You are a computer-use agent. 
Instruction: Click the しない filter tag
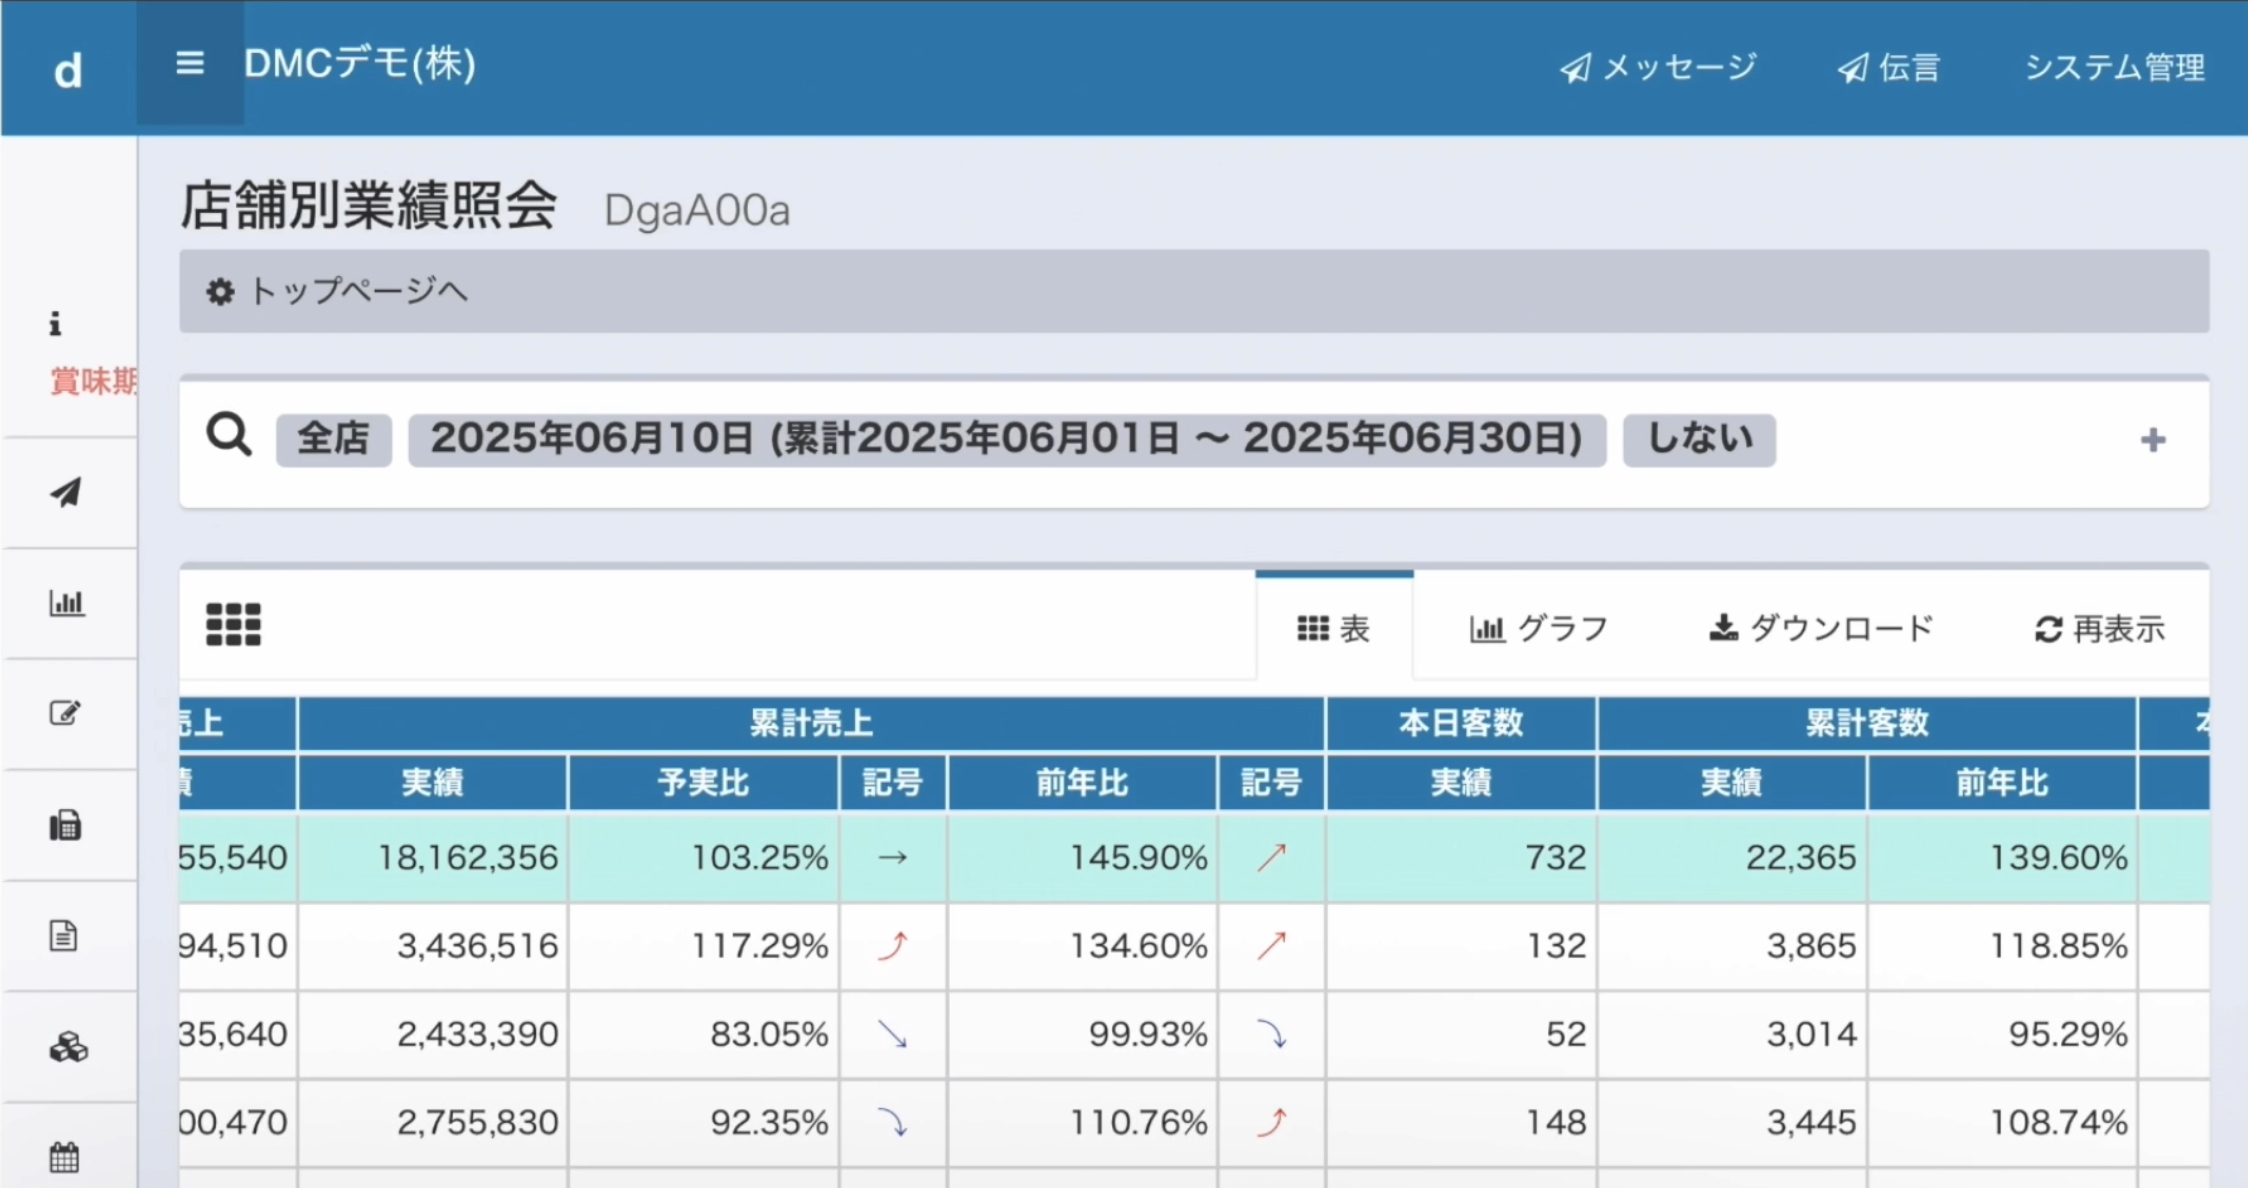(x=1698, y=440)
